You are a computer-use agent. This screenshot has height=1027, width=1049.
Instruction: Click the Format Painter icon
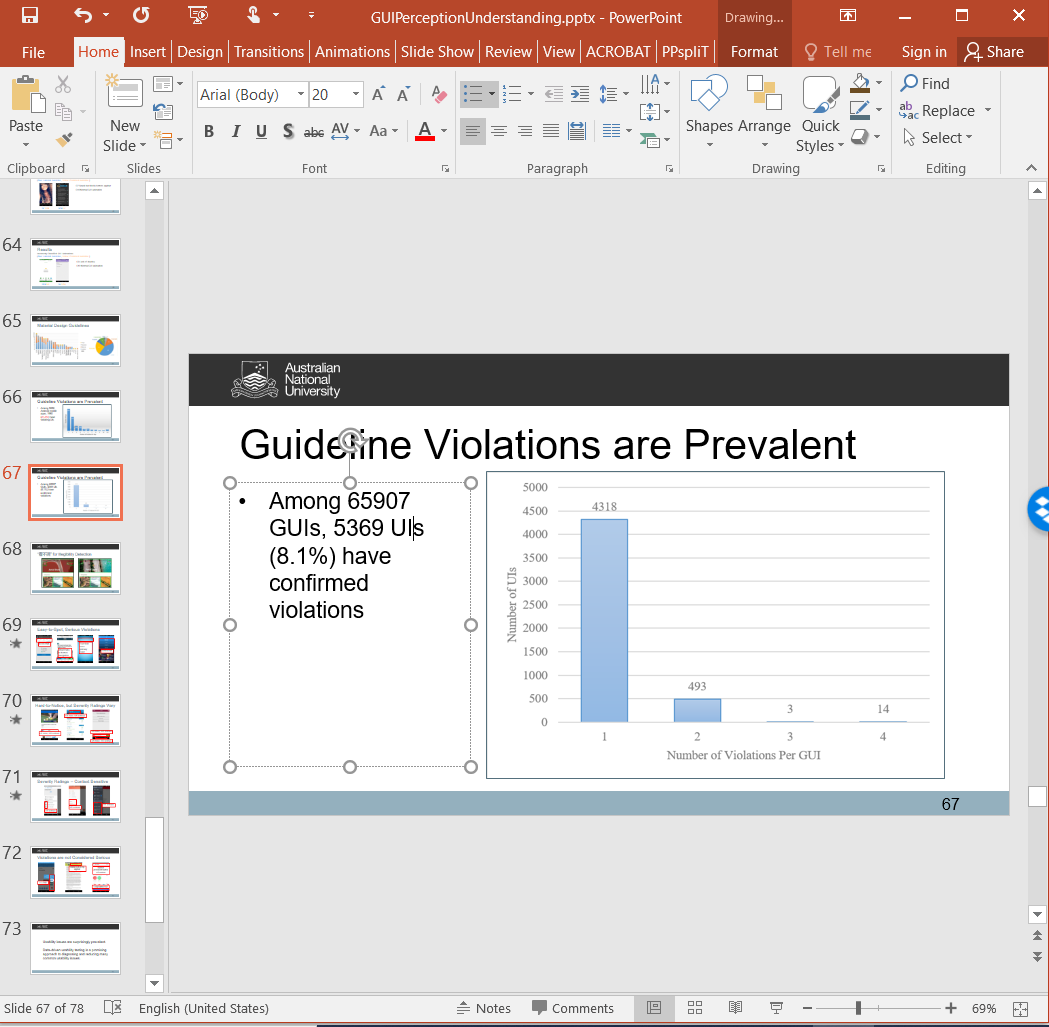(x=65, y=140)
